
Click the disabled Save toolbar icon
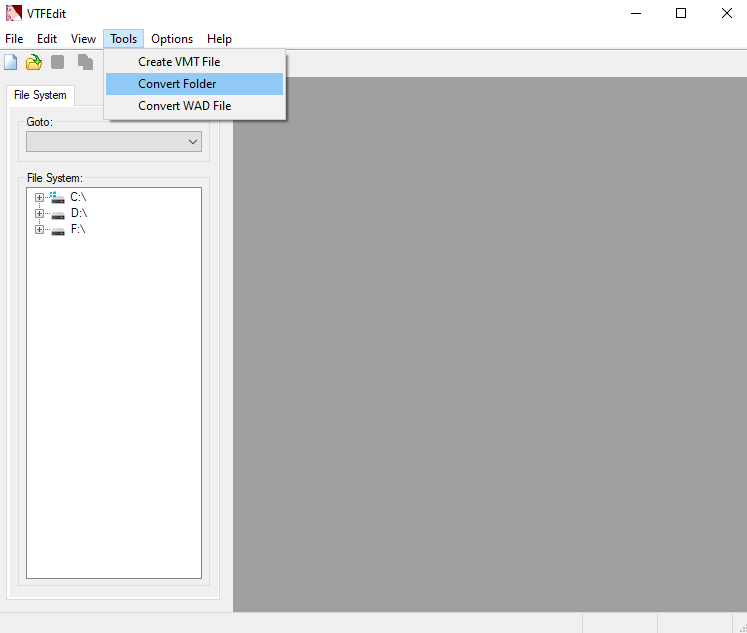tap(58, 62)
